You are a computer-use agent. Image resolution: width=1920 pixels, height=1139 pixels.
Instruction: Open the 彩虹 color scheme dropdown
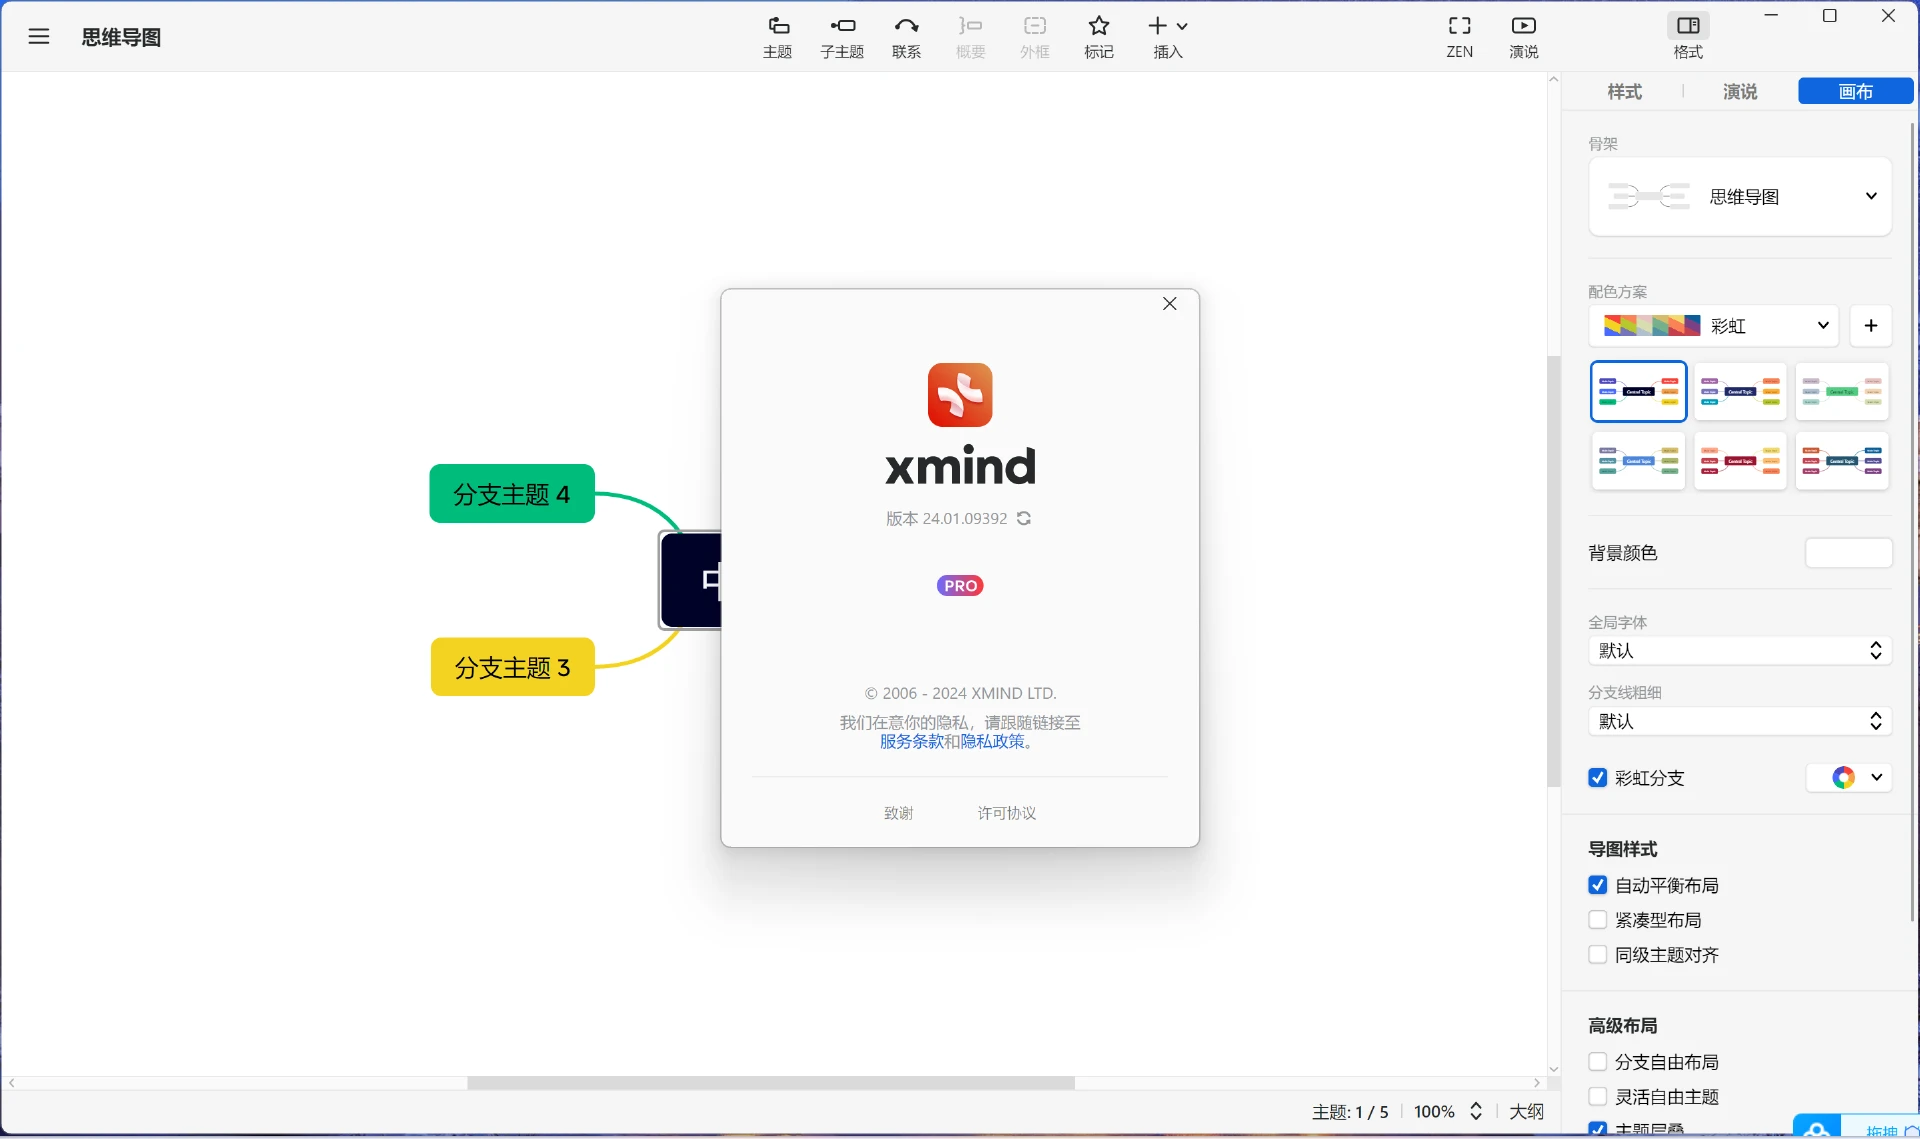point(1823,326)
